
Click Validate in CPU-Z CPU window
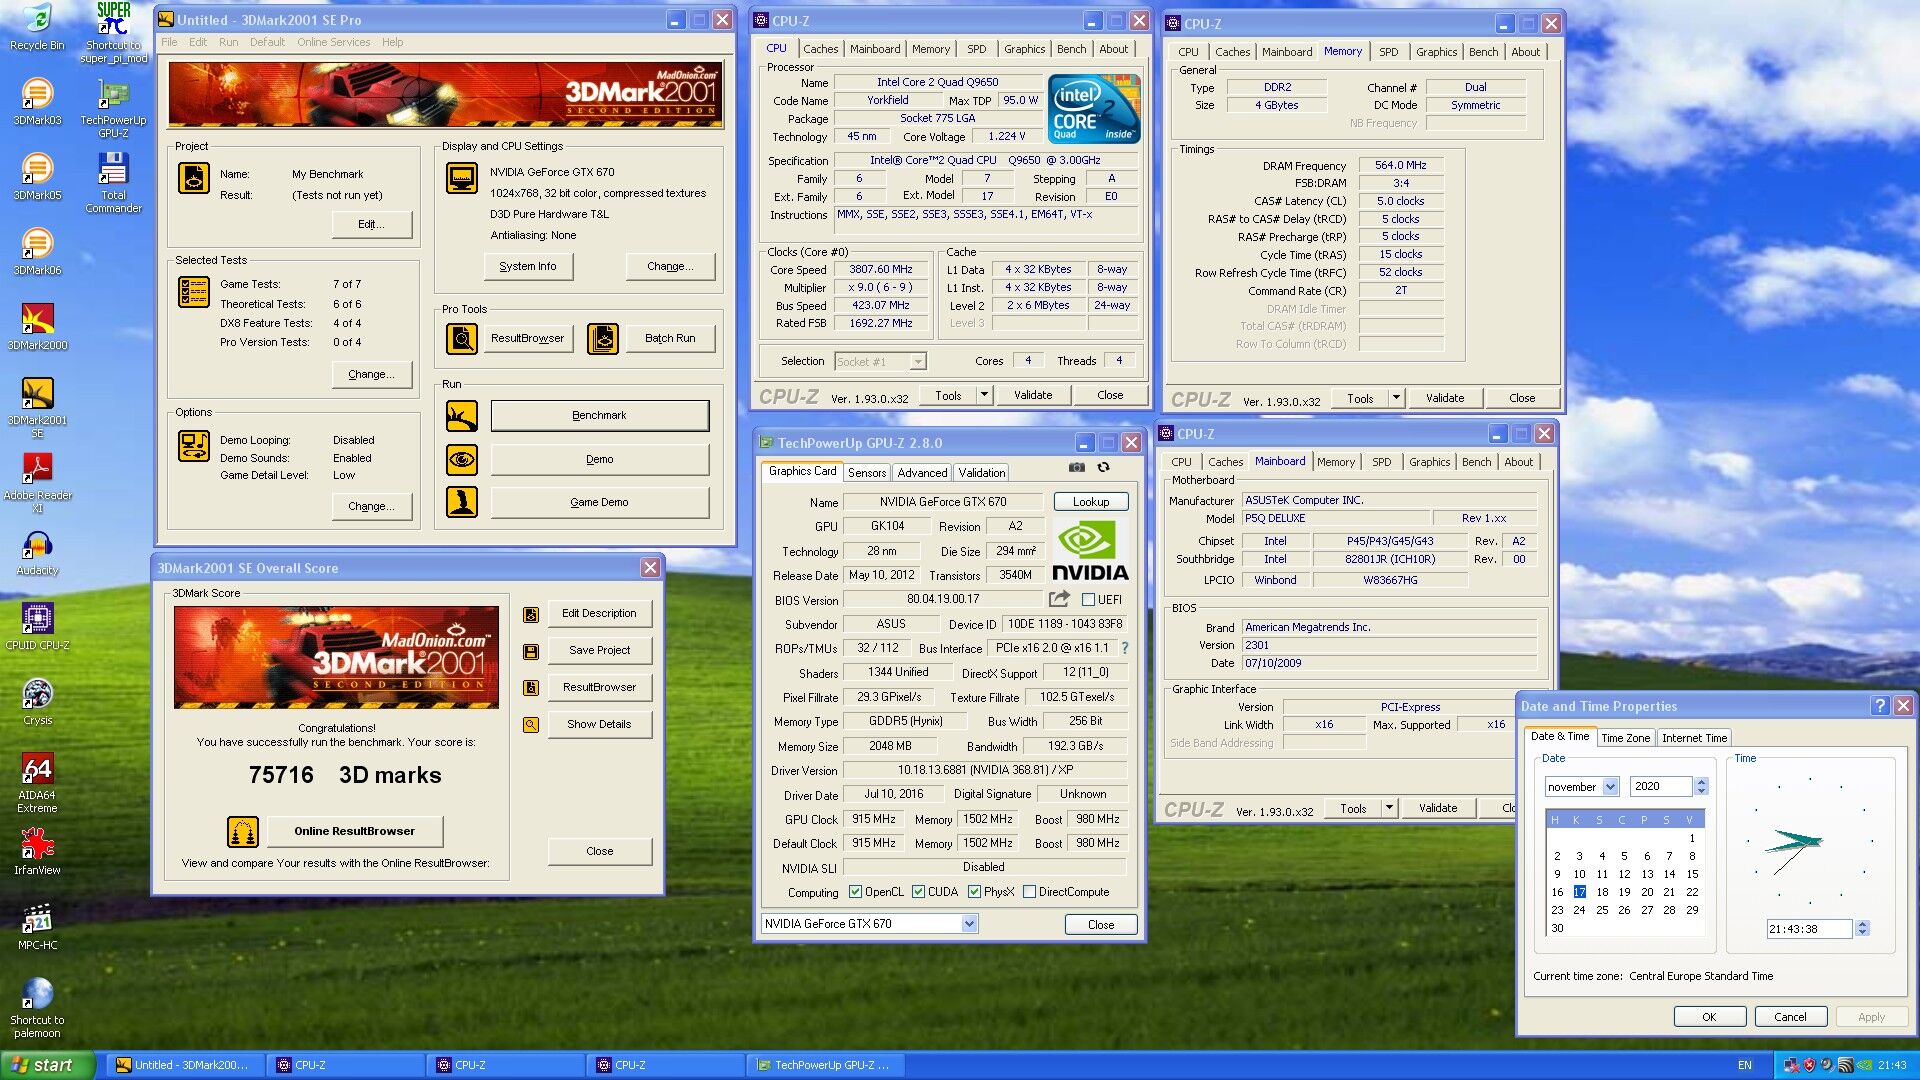(x=1032, y=395)
